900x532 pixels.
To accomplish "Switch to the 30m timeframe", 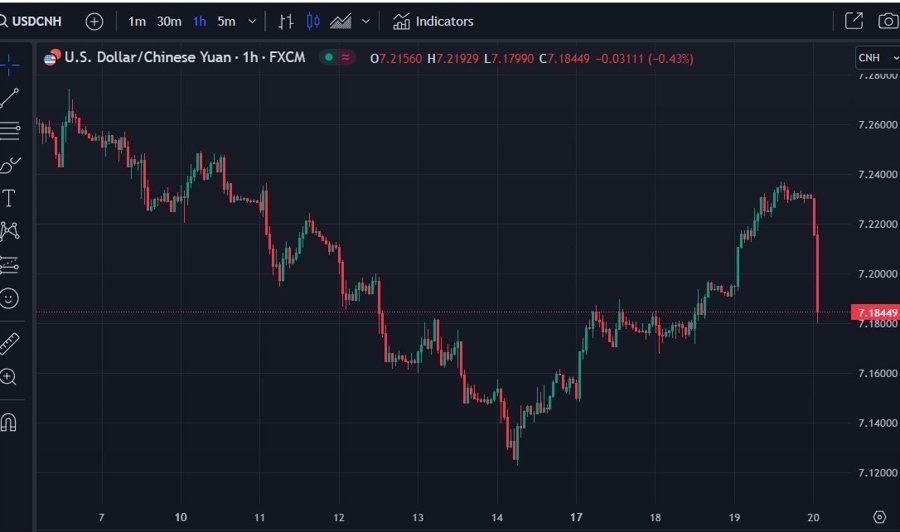I will click(169, 21).
